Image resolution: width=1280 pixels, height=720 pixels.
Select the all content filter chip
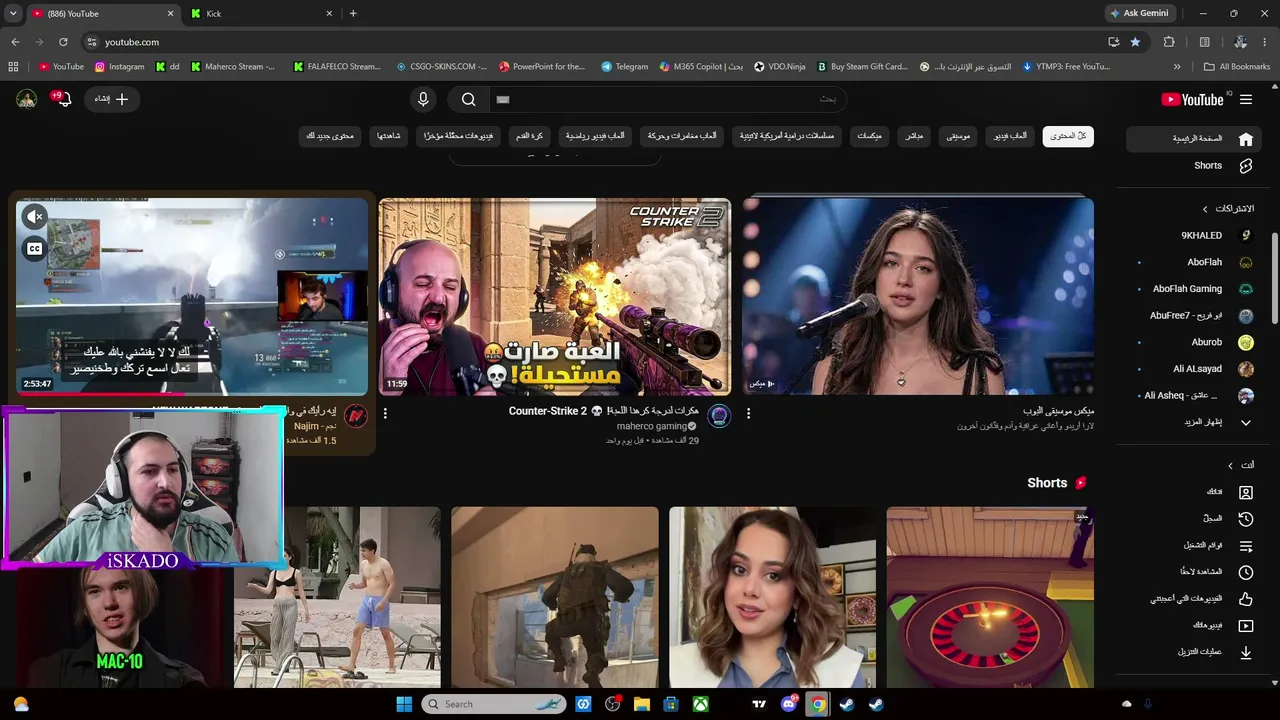[1068, 136]
